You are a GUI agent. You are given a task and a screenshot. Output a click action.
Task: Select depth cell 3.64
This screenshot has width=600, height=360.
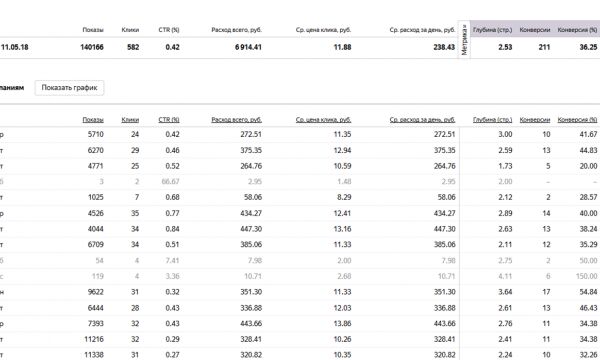(505, 292)
